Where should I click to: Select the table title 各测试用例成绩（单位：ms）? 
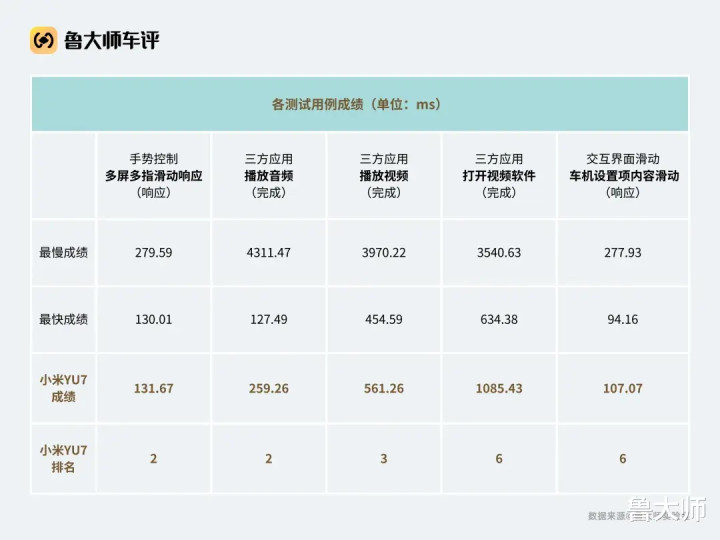(x=356, y=104)
